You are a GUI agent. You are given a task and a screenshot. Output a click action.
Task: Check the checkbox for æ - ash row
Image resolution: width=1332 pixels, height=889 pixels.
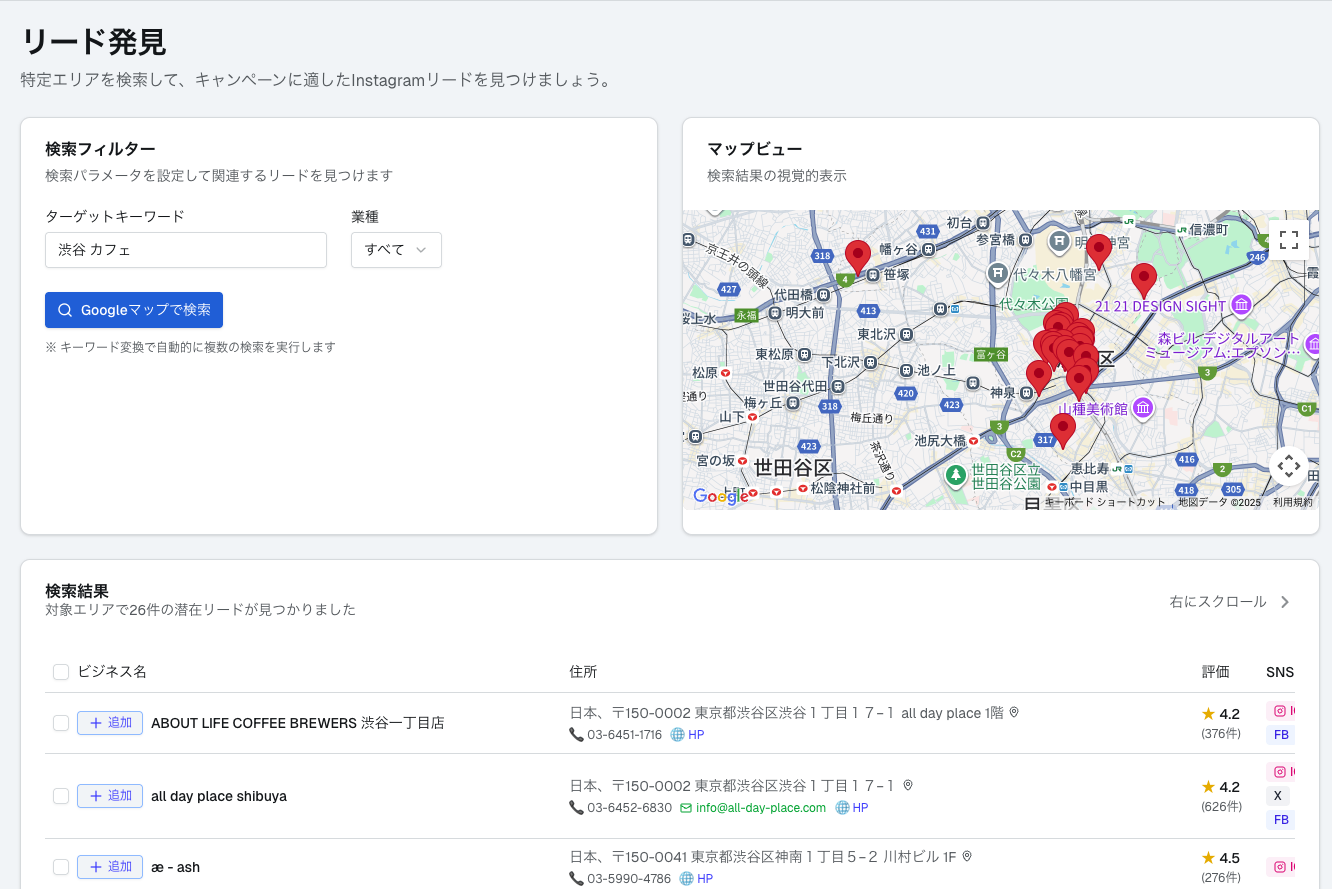[60, 866]
